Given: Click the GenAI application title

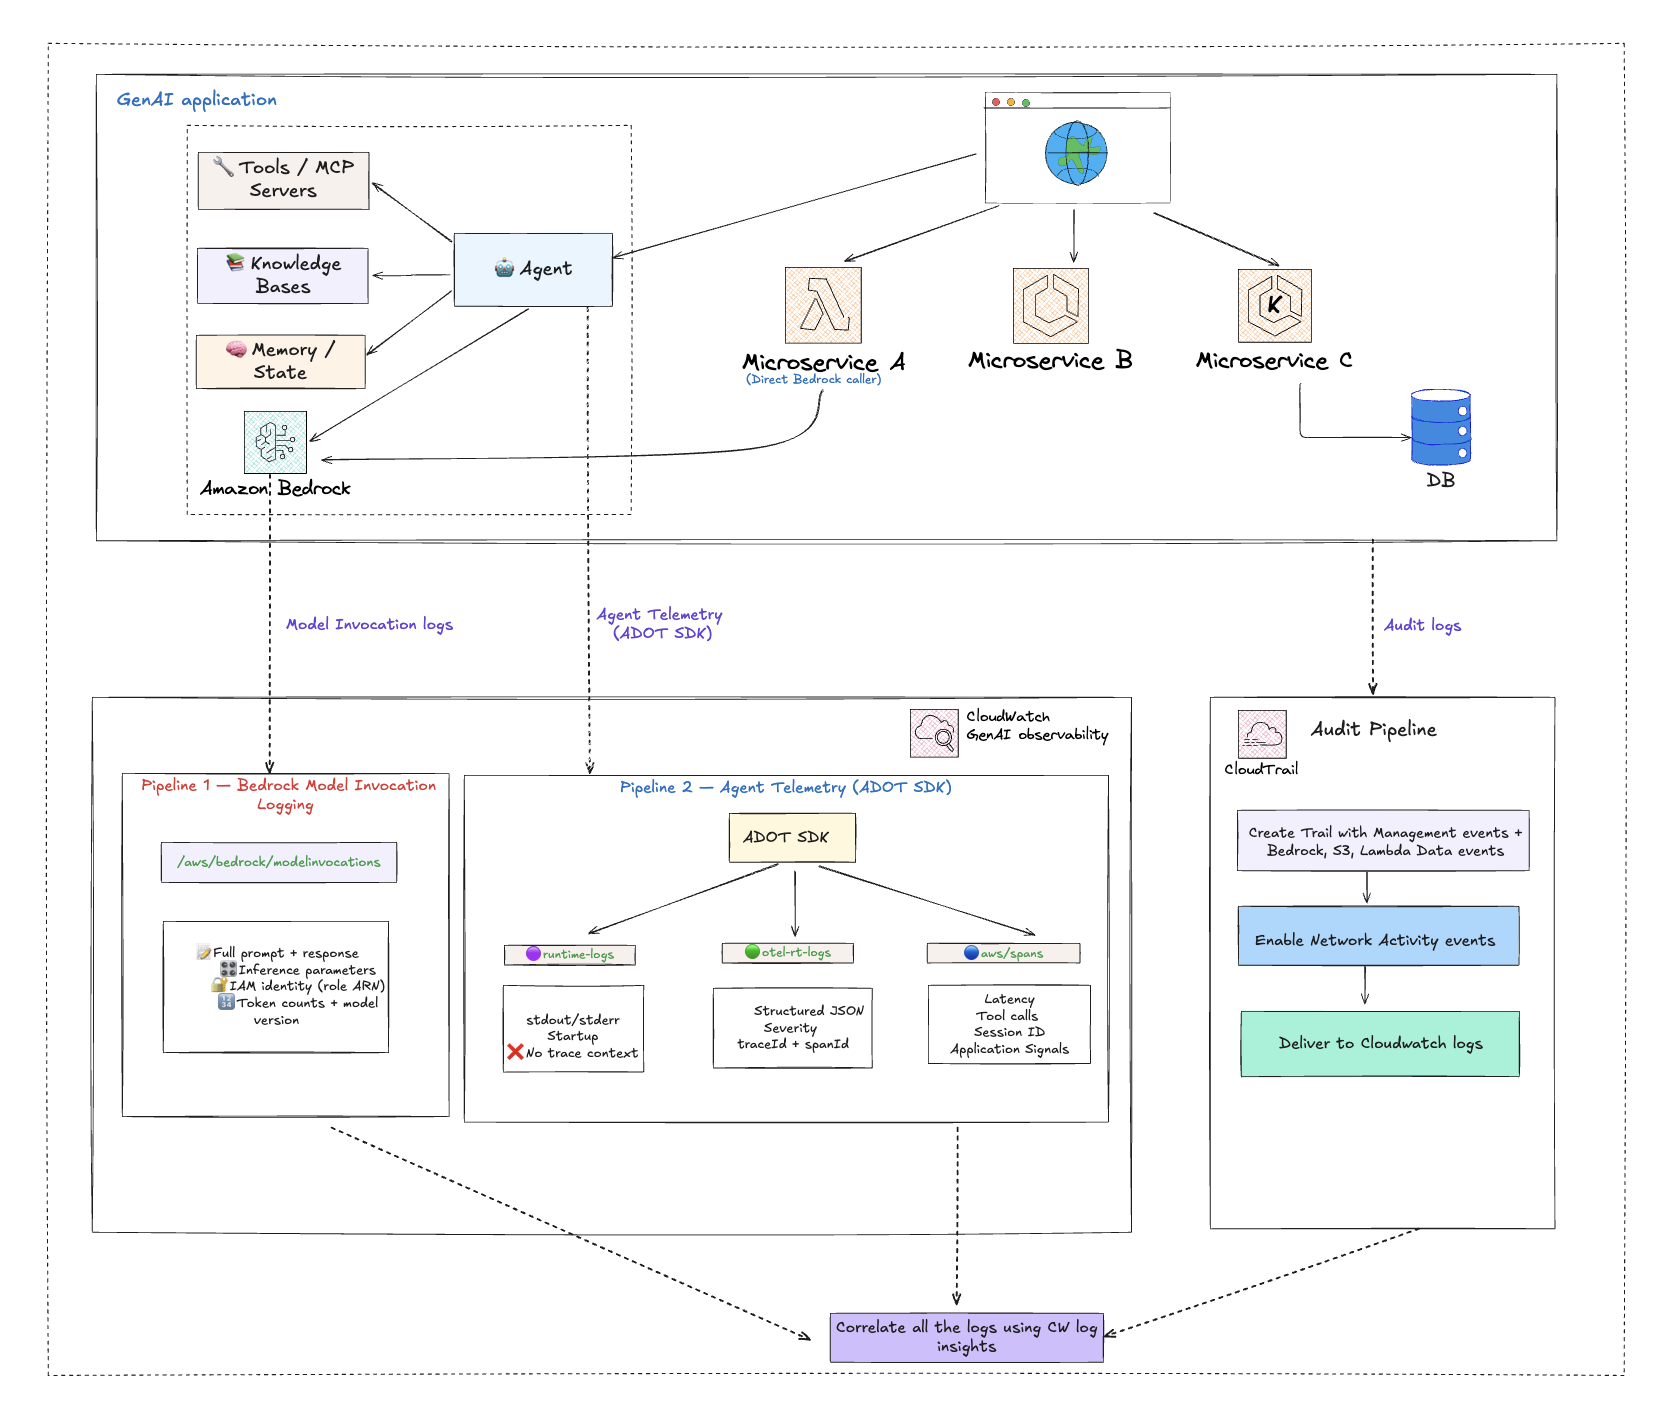Looking at the screenshot, I should pos(197,100).
